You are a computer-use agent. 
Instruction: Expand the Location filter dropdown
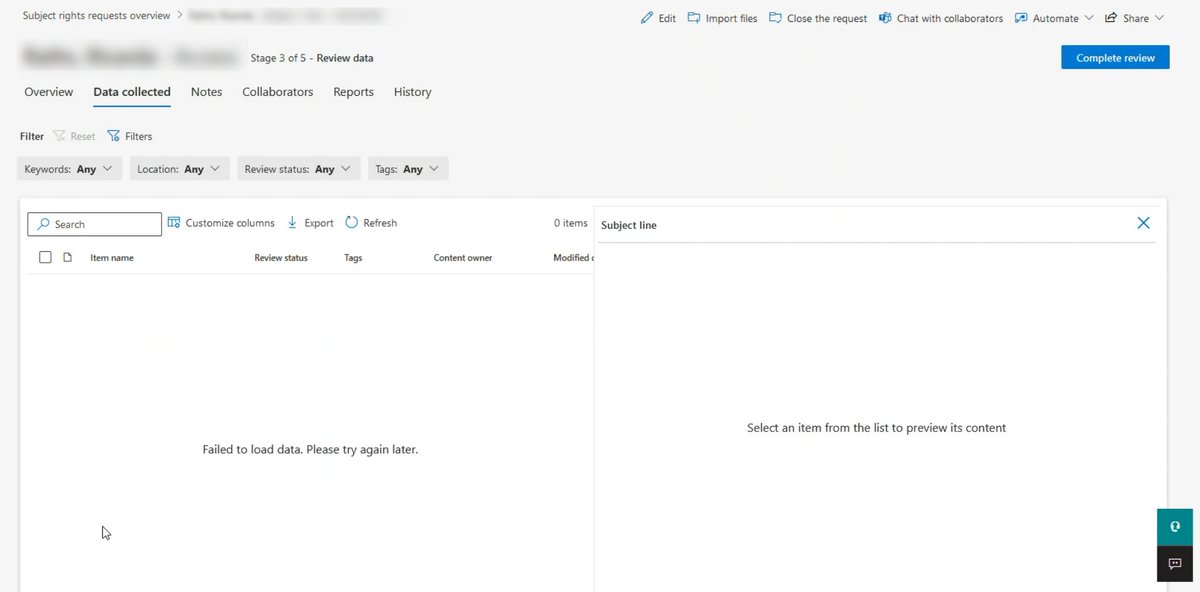(180, 169)
